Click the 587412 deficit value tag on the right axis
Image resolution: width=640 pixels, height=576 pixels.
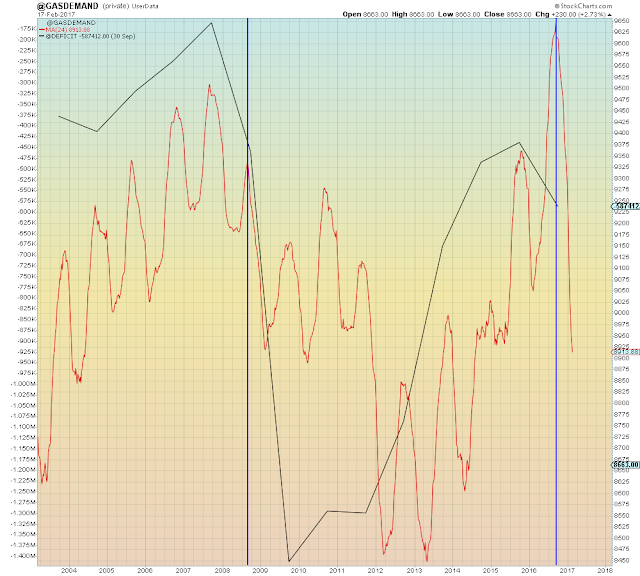click(625, 206)
